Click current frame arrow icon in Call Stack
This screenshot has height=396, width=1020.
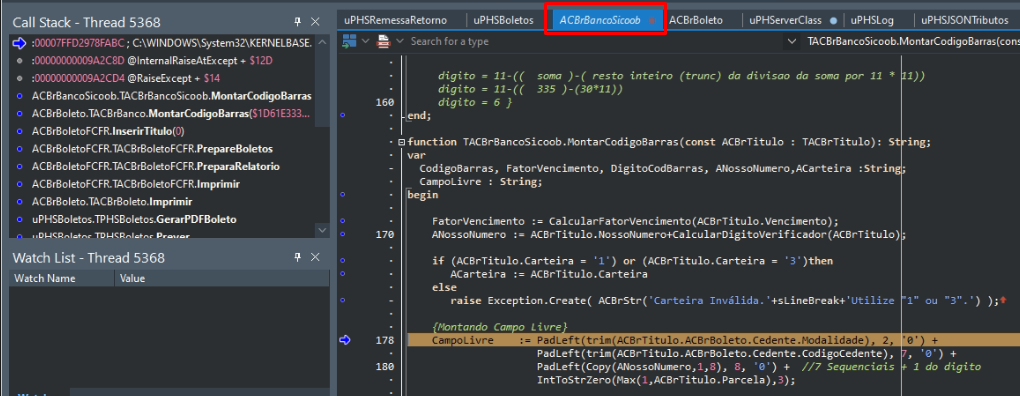[x=19, y=43]
